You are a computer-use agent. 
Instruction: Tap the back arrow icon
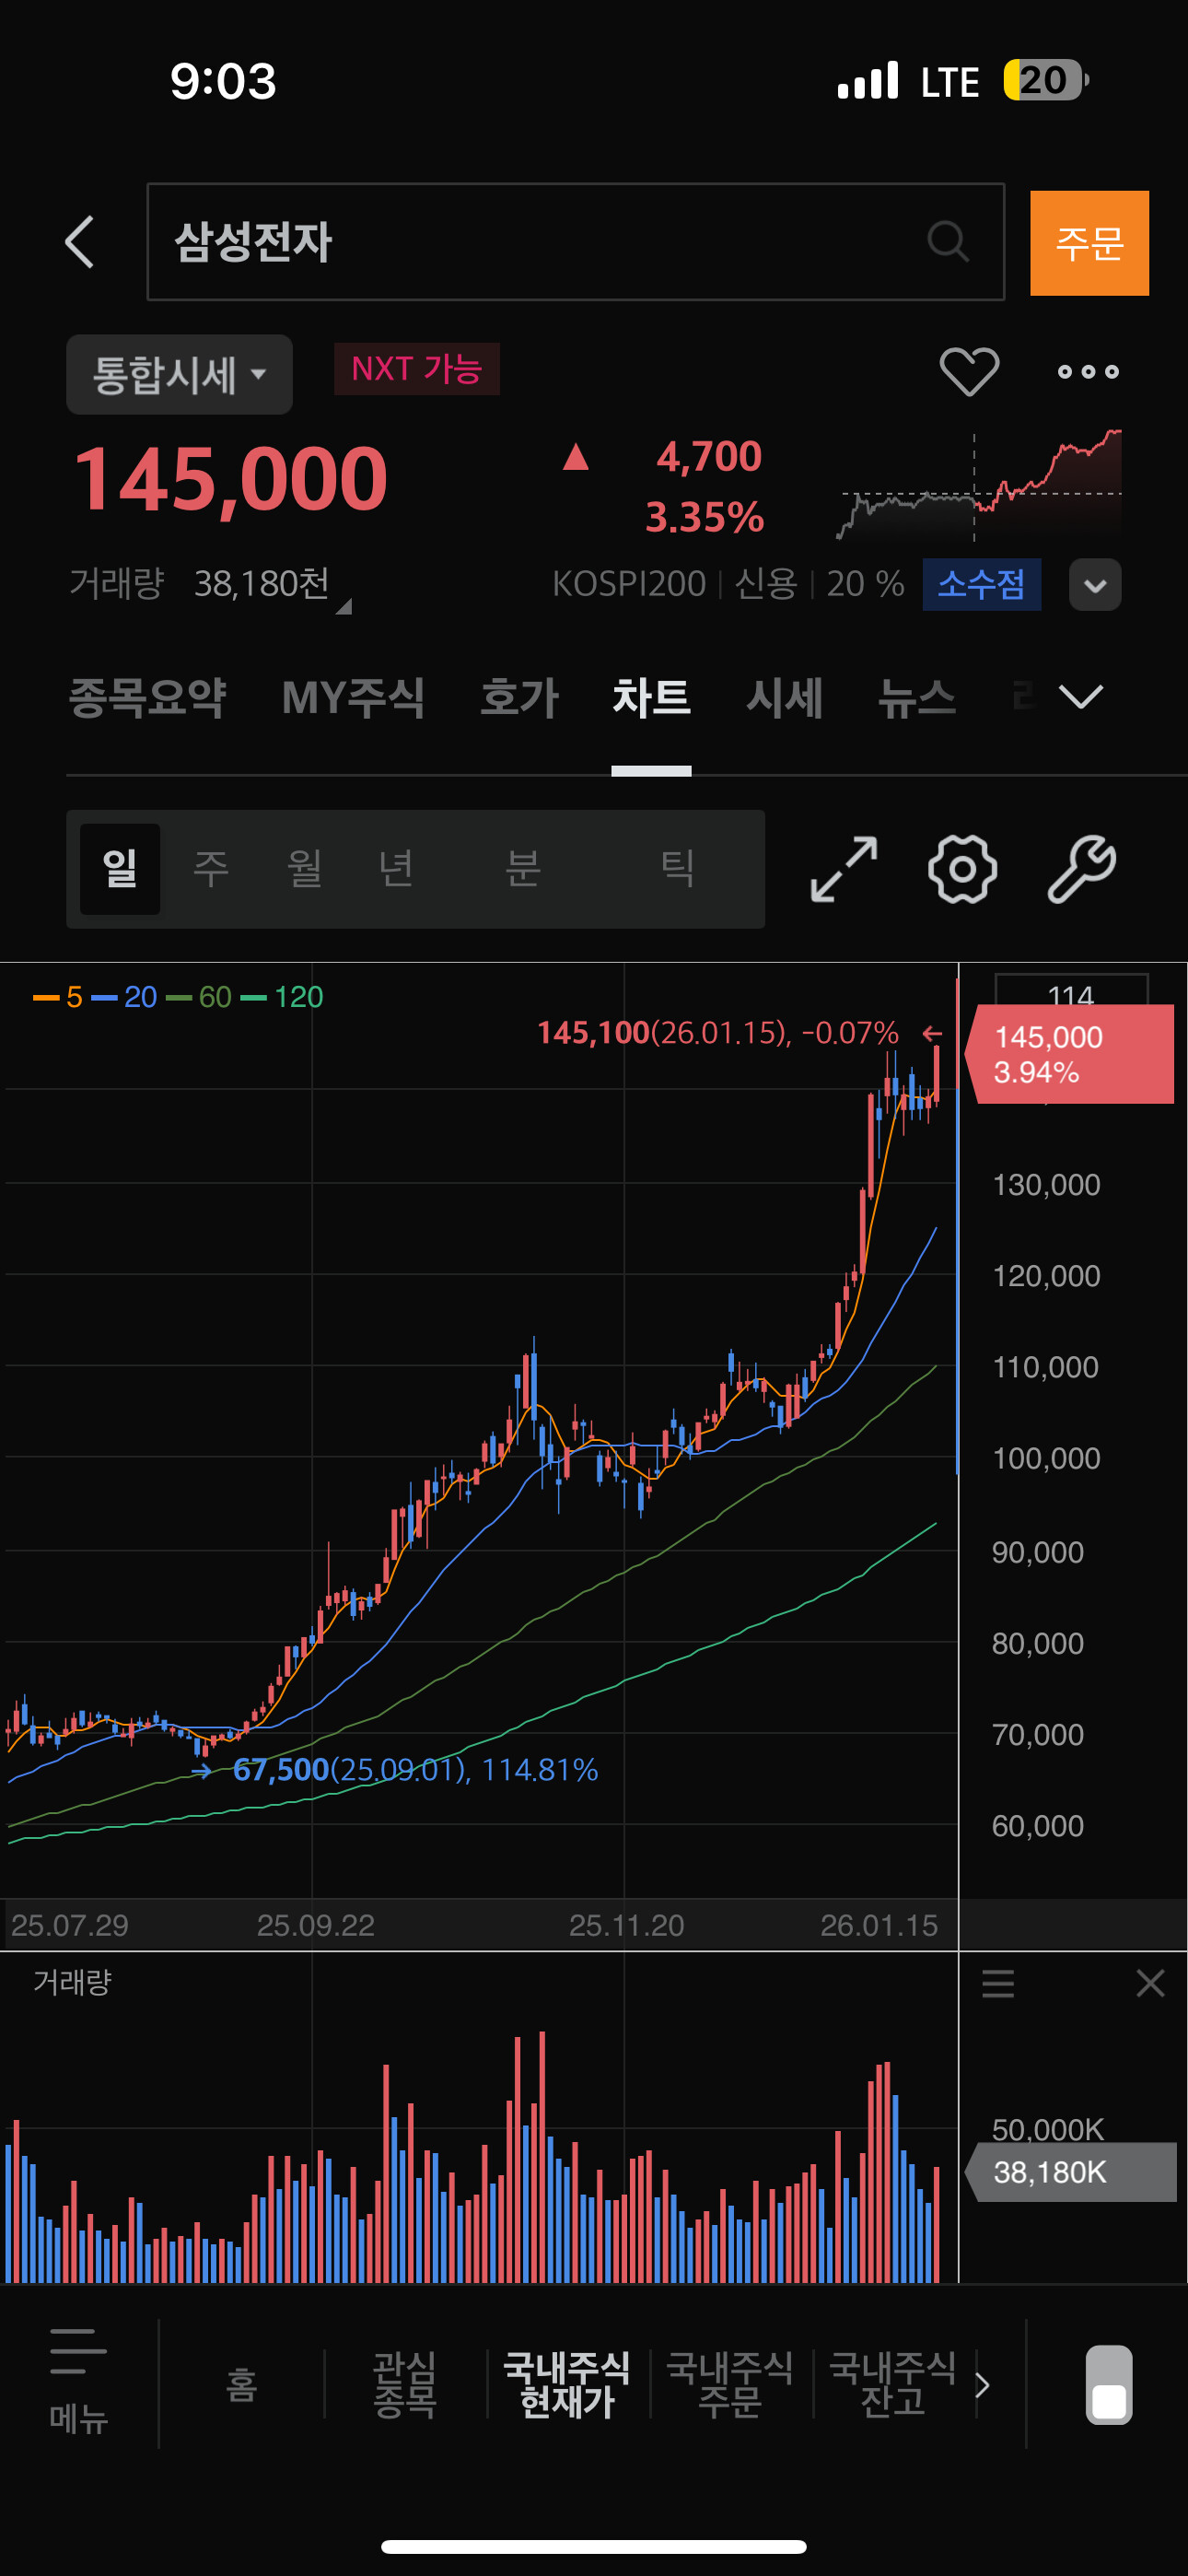pos(80,242)
